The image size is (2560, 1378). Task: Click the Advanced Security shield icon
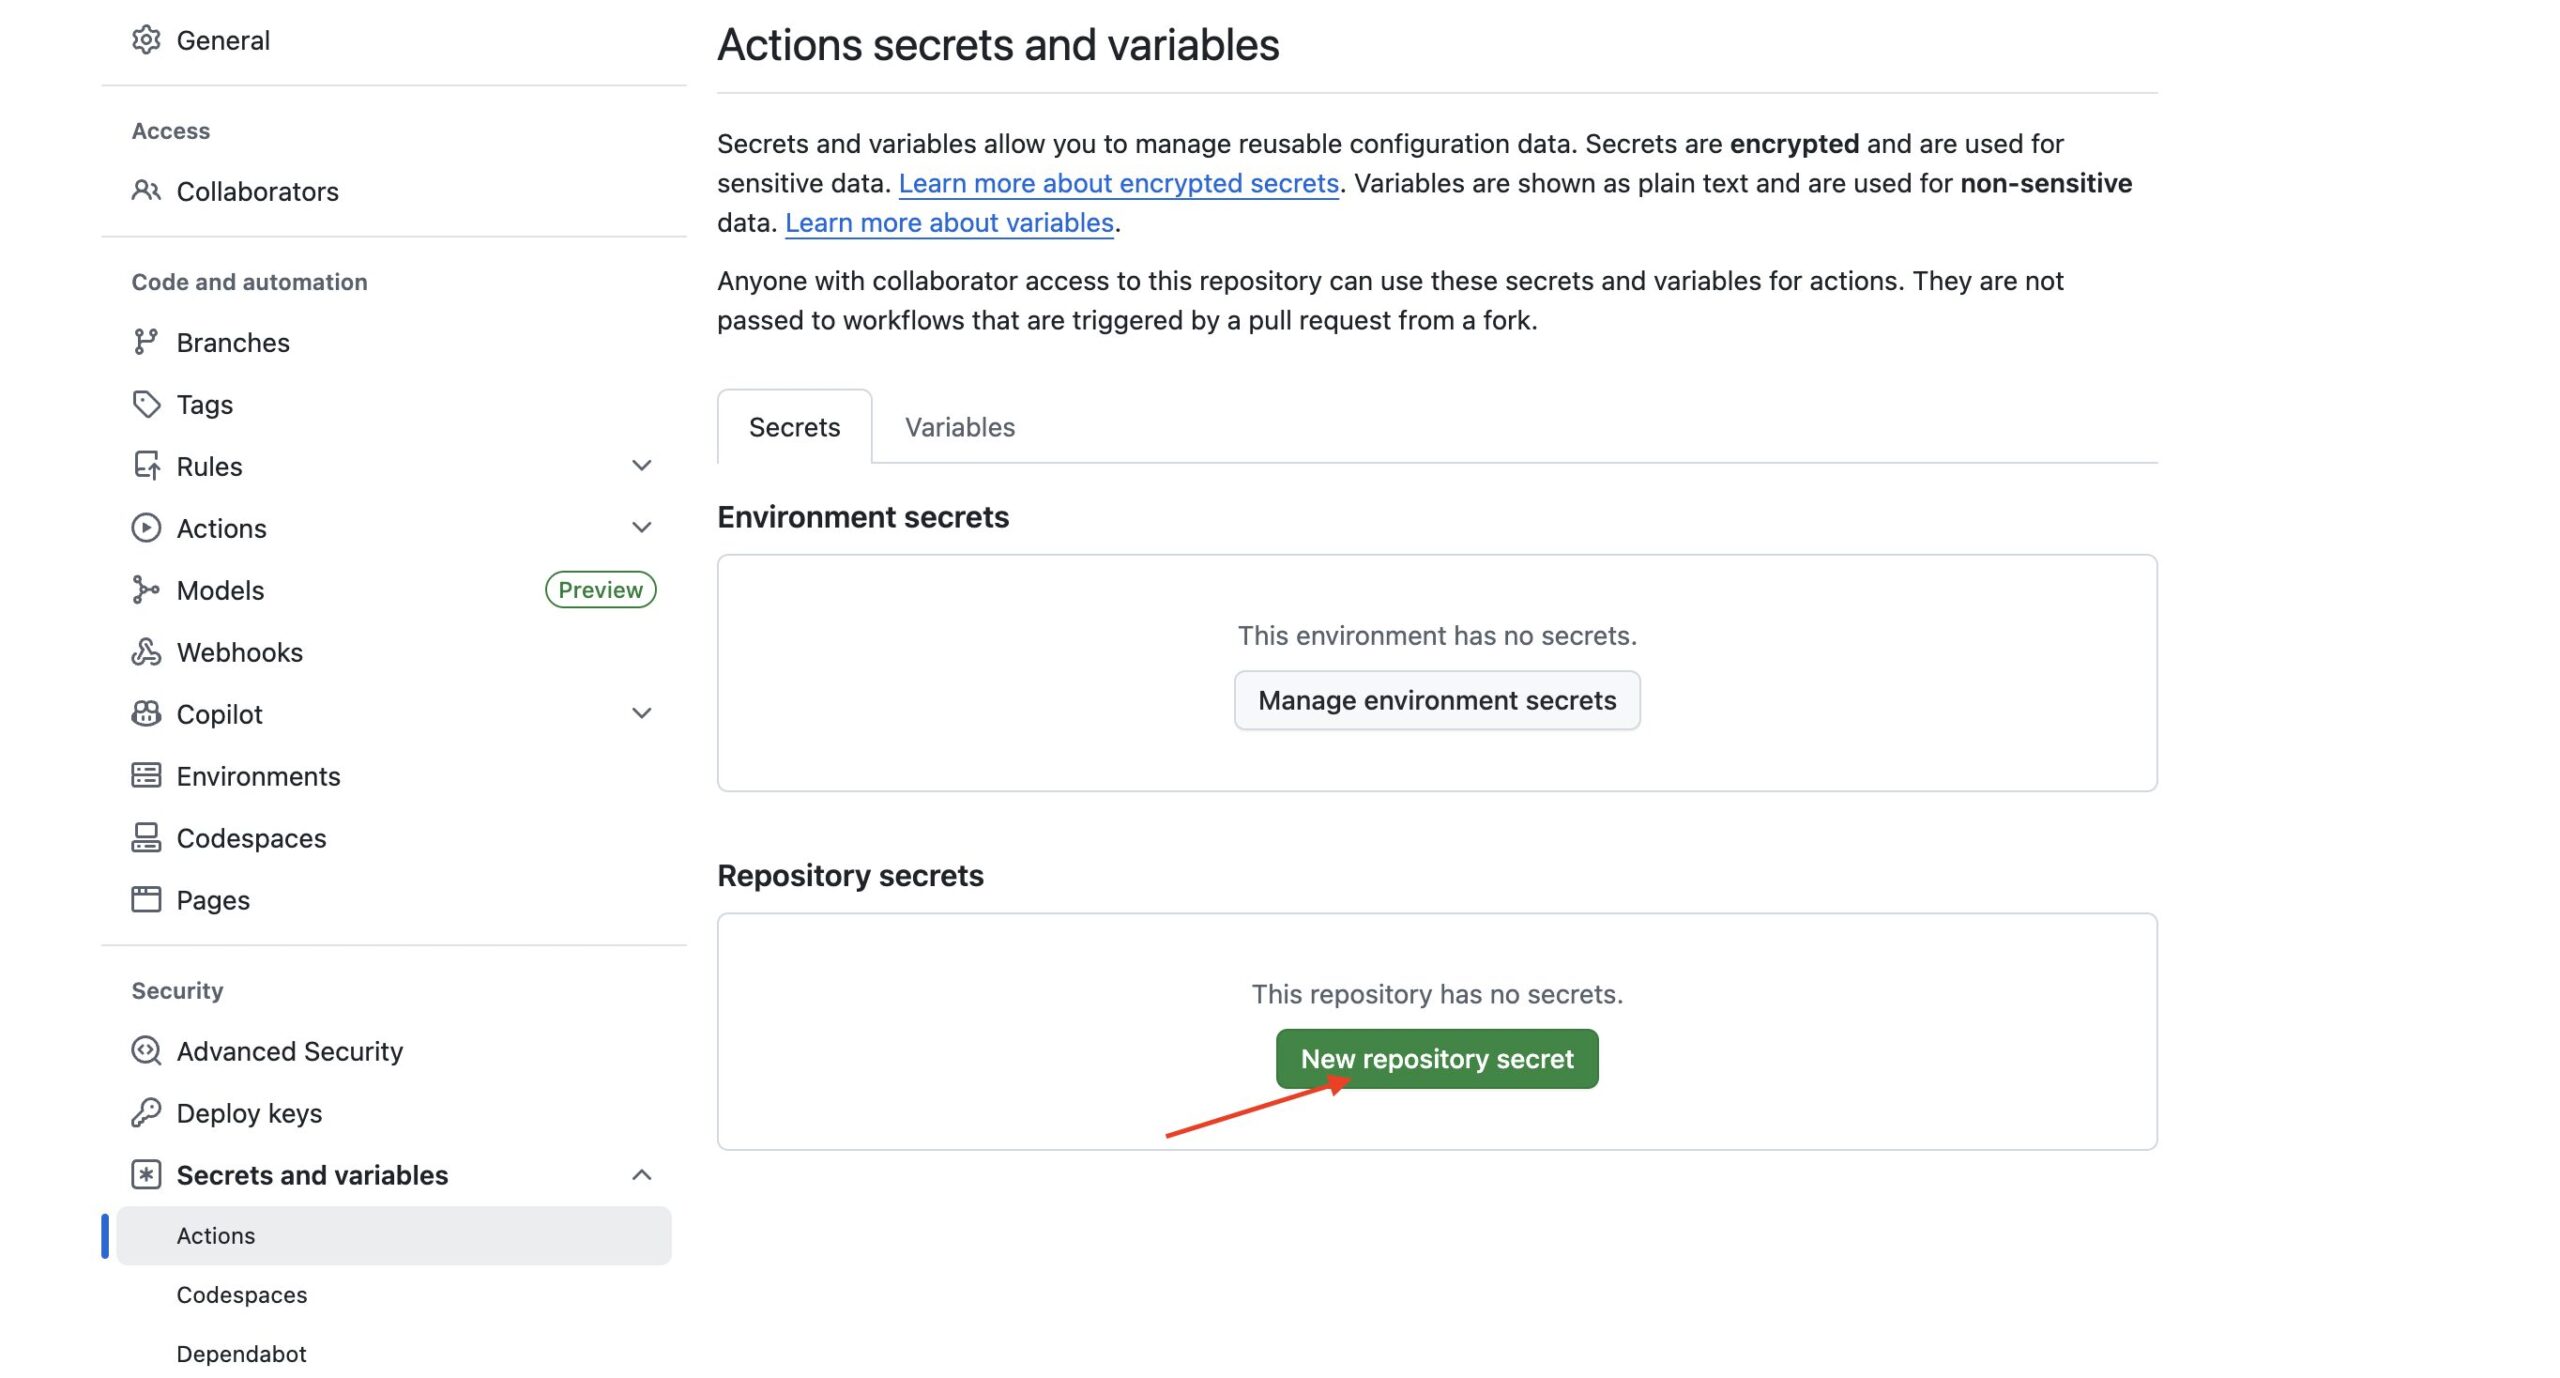[x=146, y=1051]
